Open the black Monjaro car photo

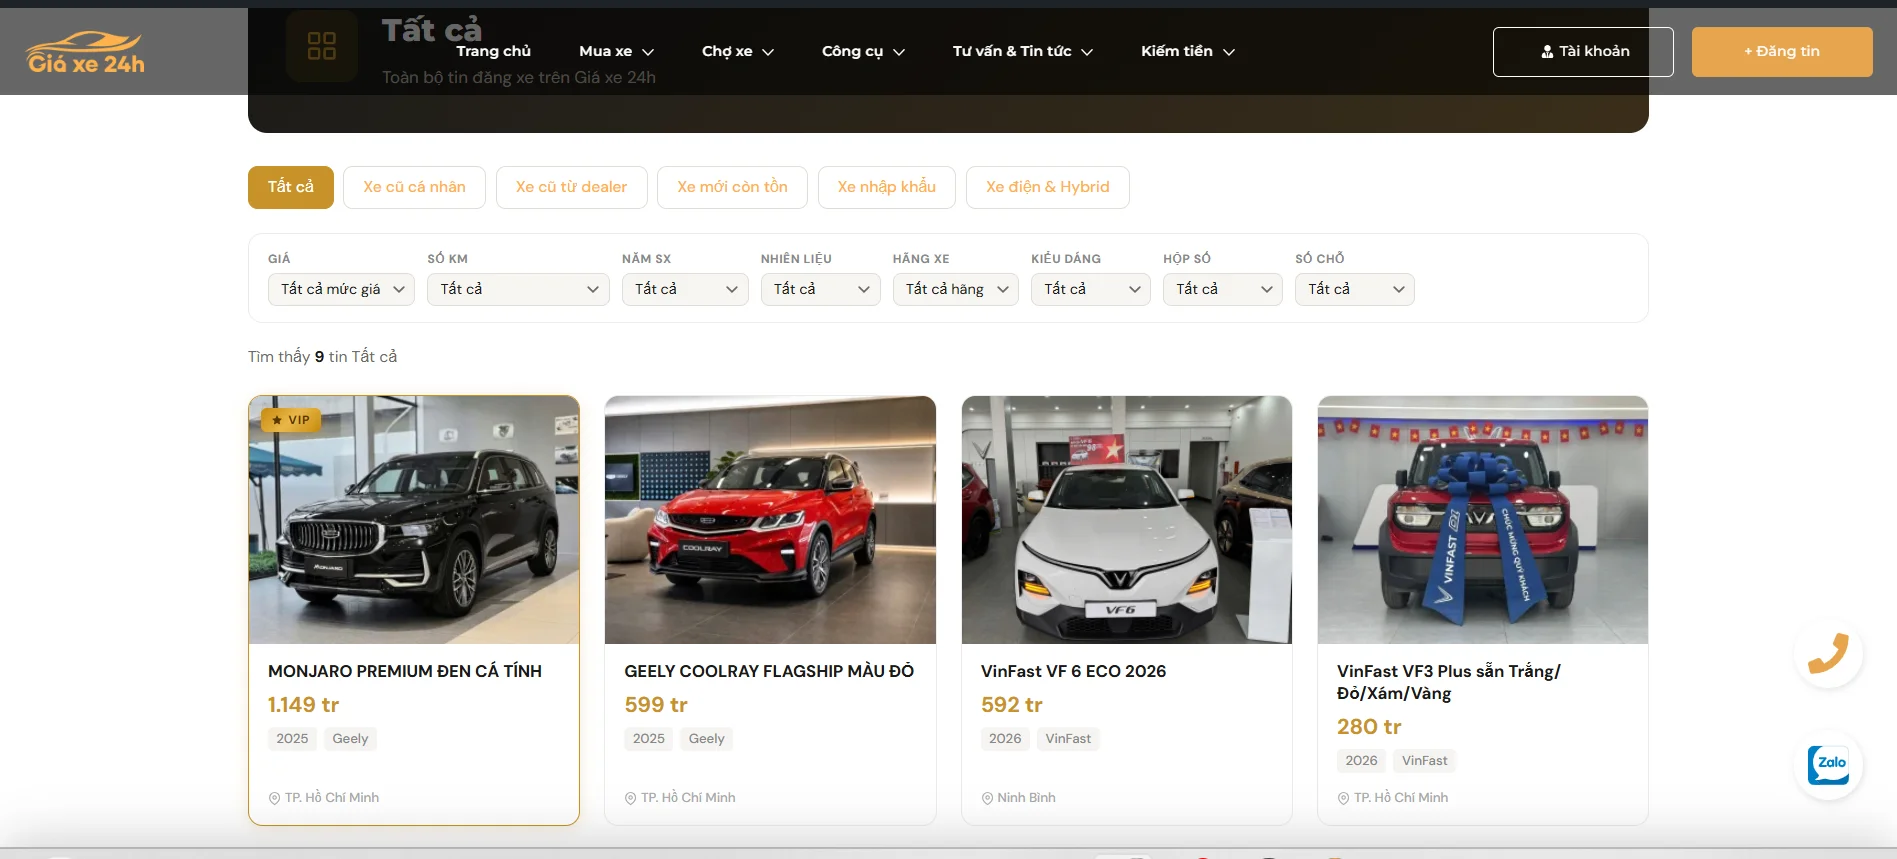[x=414, y=520]
